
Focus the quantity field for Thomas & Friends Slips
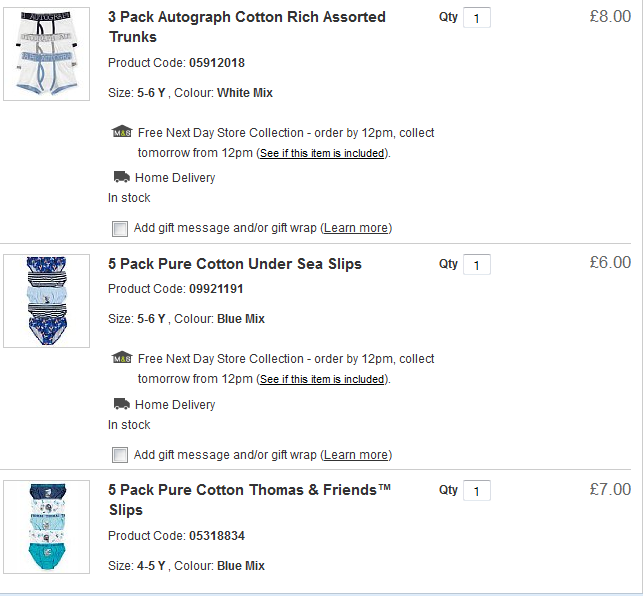tap(477, 491)
